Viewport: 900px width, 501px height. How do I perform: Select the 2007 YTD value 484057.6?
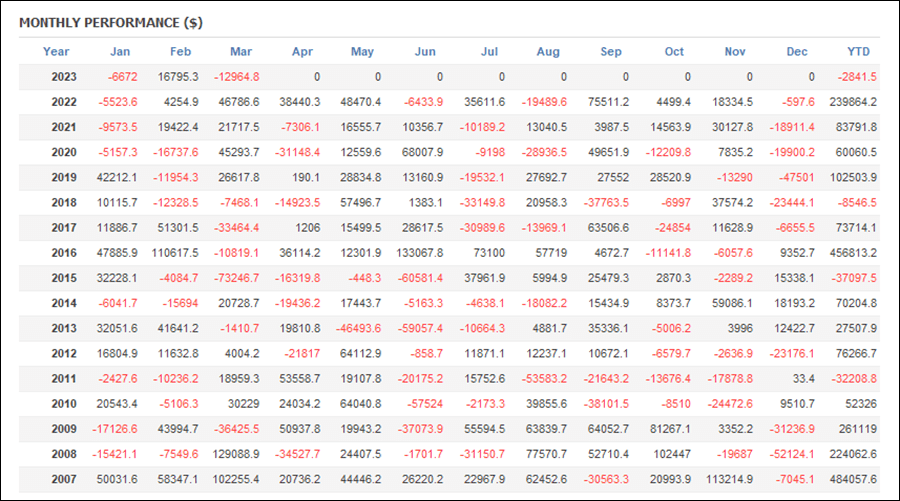[853, 479]
